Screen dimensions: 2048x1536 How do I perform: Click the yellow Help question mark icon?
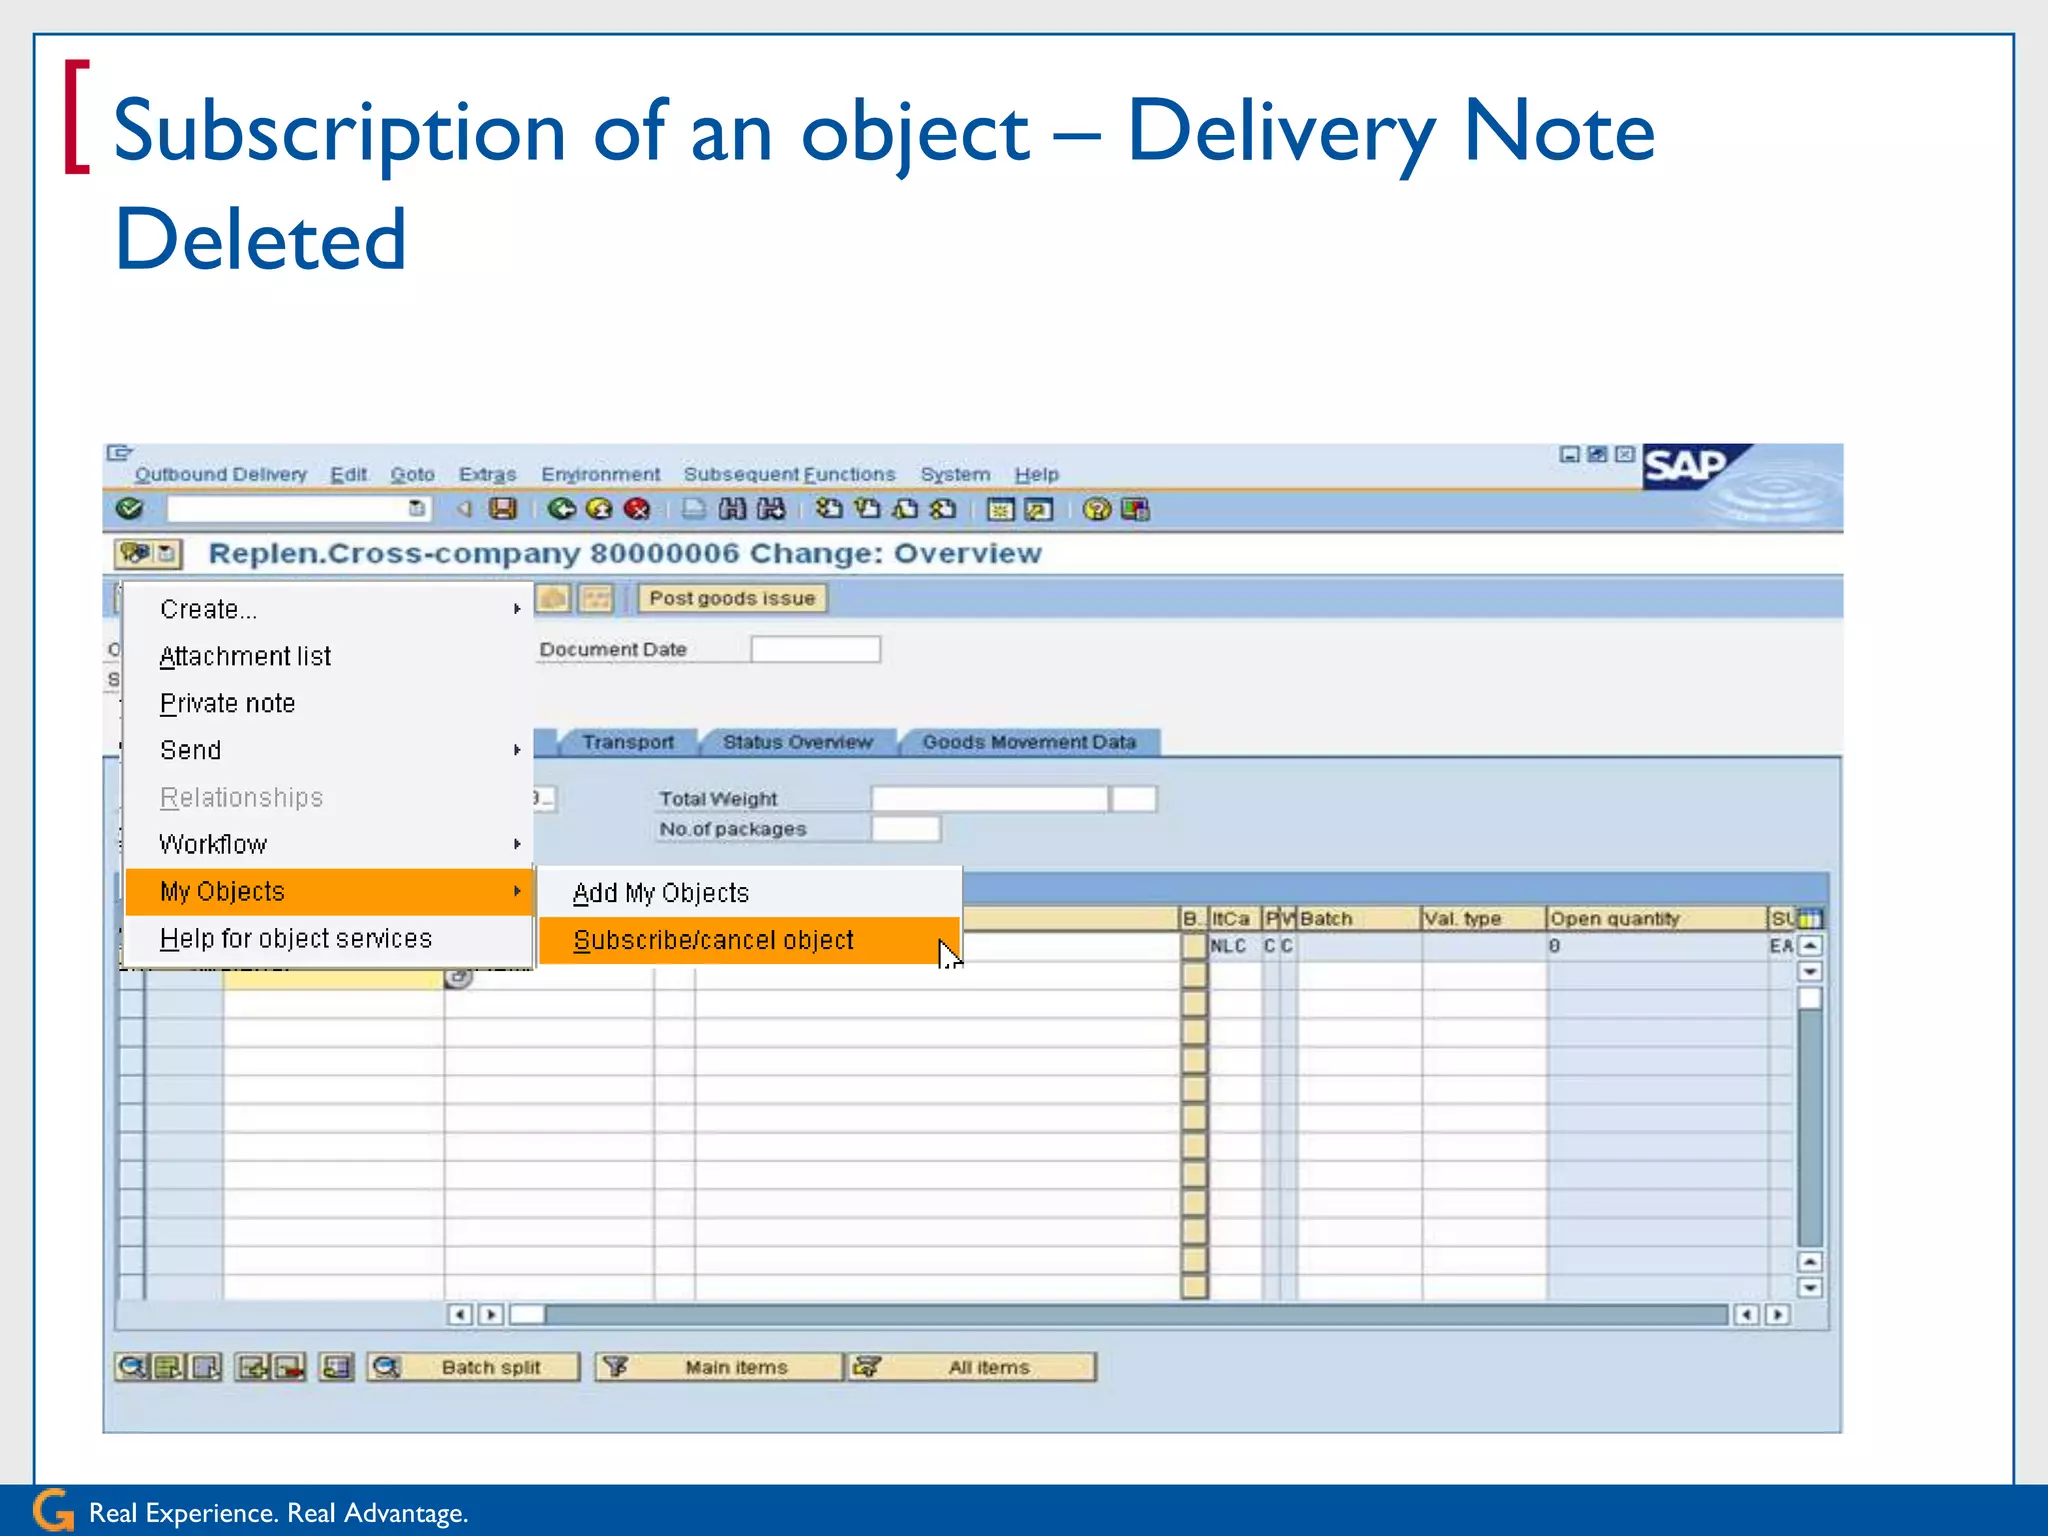pyautogui.click(x=1097, y=510)
